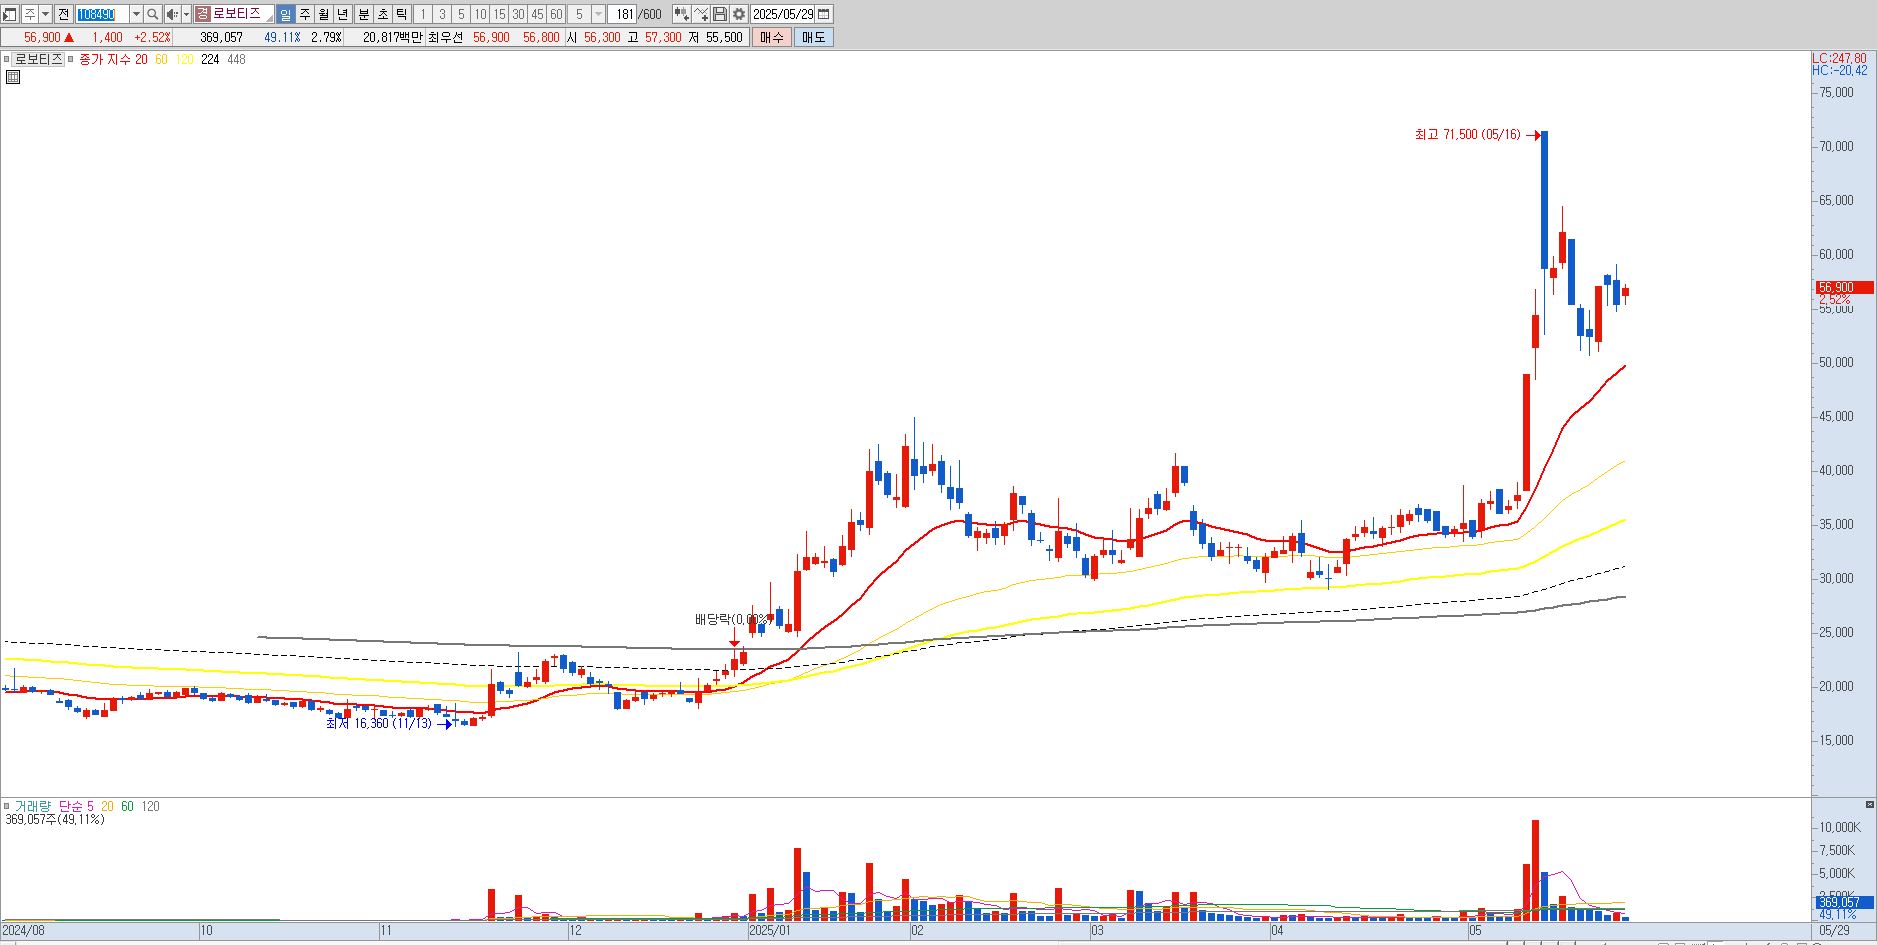Select the 10 interval button
The width and height of the screenshot is (1877, 945).
click(480, 14)
